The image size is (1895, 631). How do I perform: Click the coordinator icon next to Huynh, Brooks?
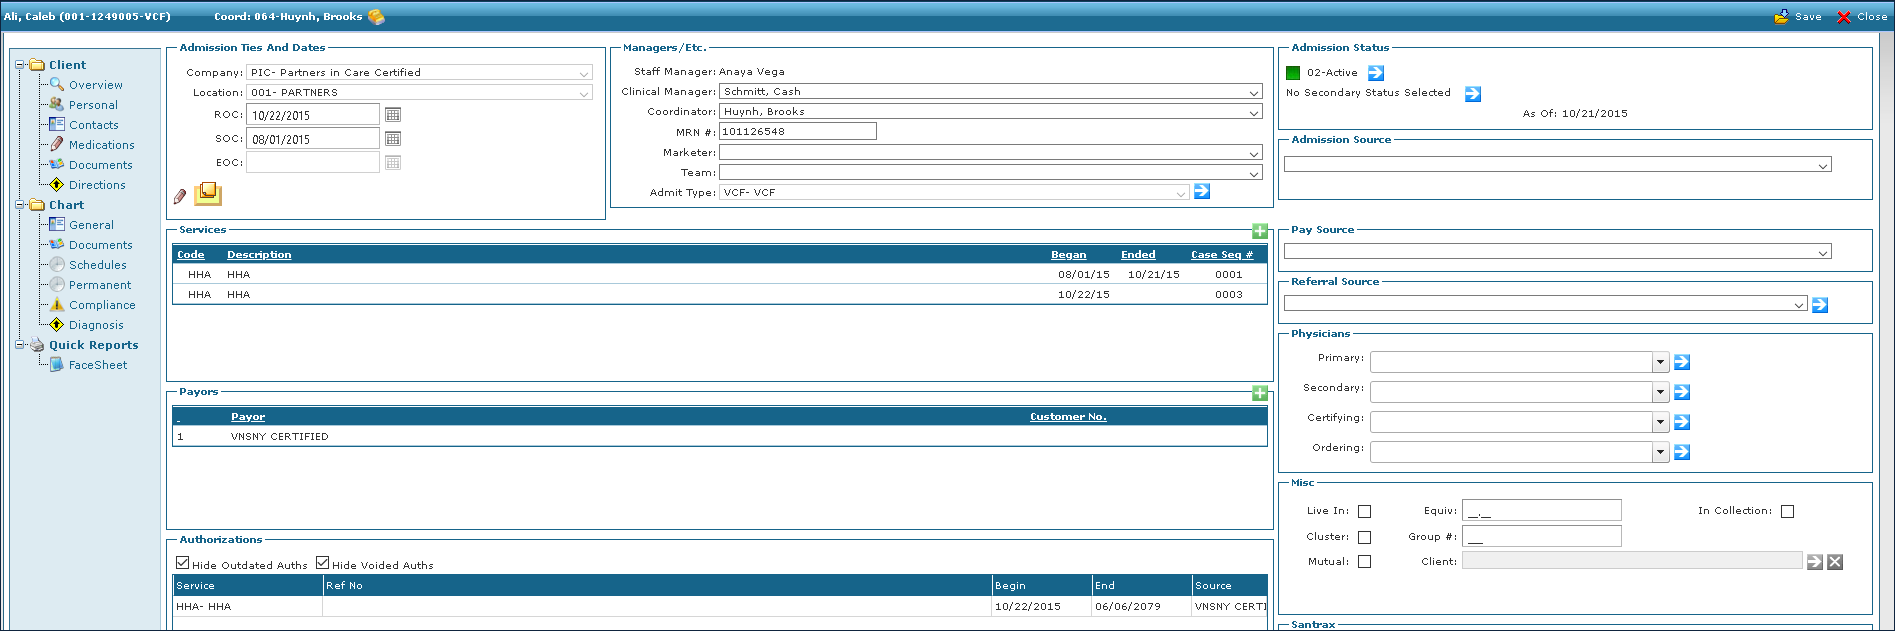pos(376,17)
